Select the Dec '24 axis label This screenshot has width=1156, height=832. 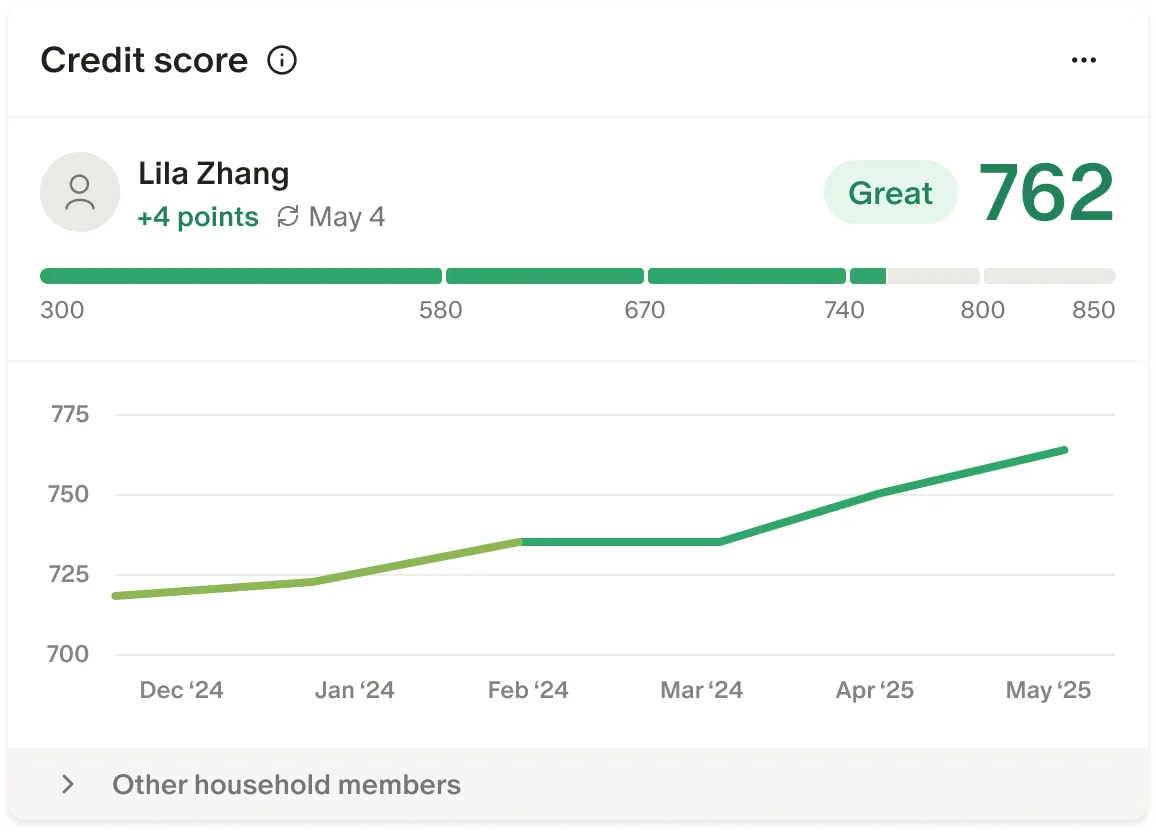pyautogui.click(x=181, y=690)
